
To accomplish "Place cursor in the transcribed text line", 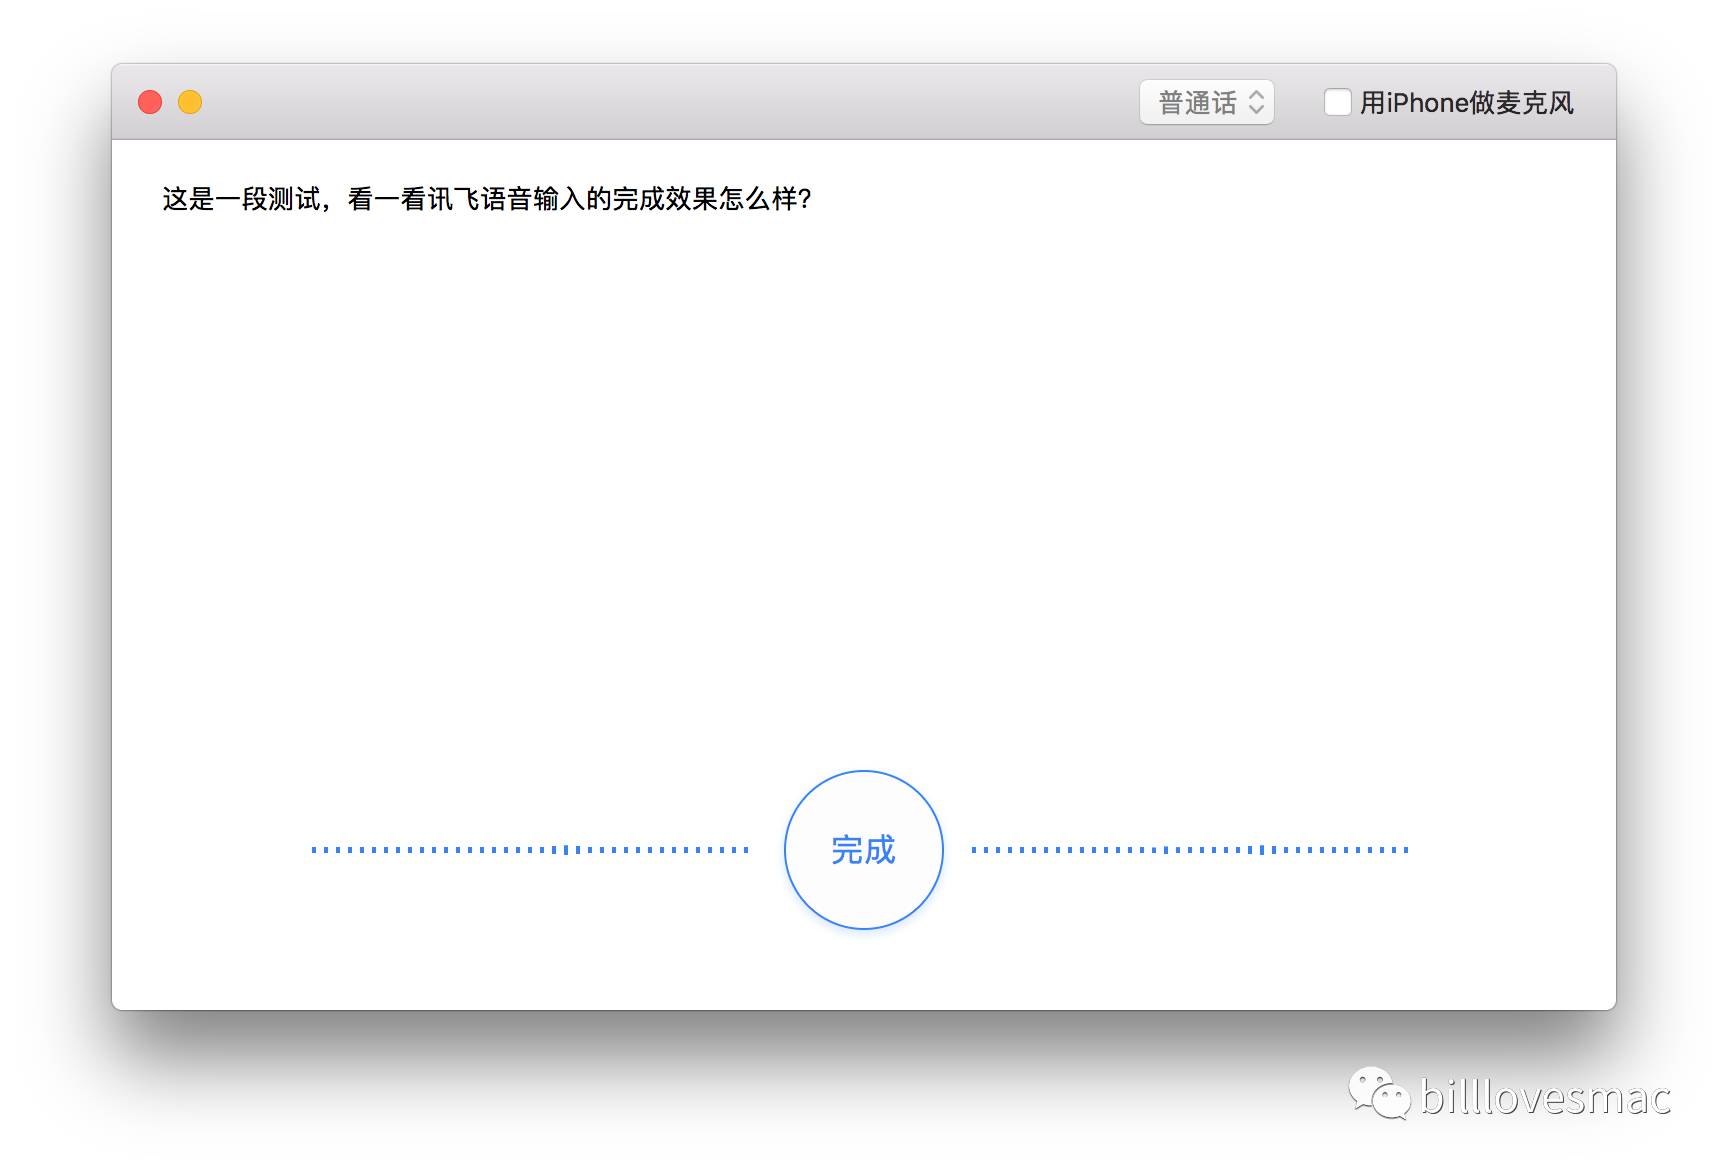I will point(486,199).
